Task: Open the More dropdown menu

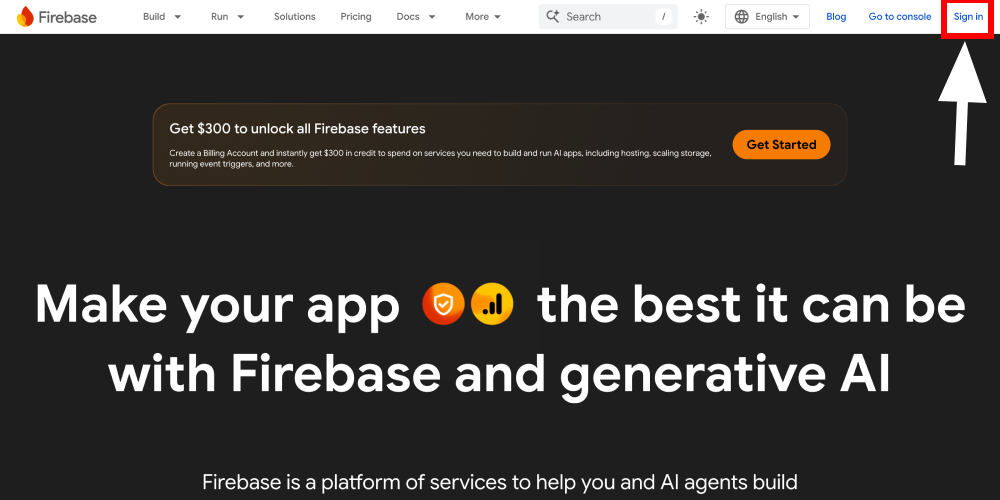Action: pos(485,16)
